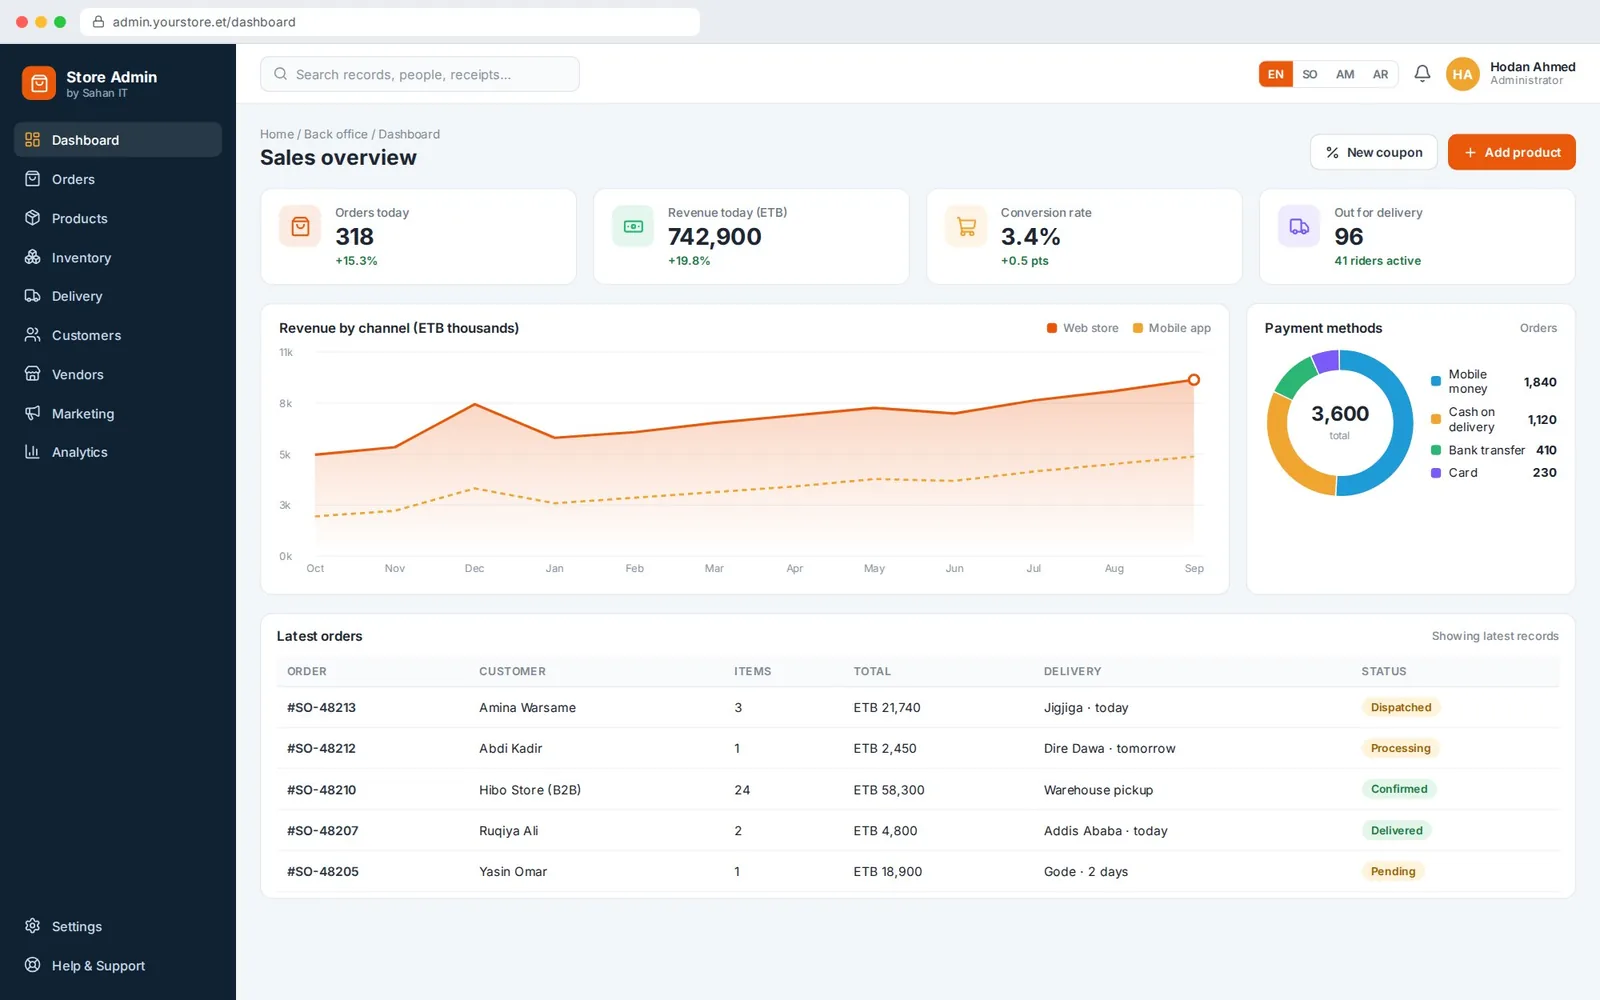The image size is (1600, 1000).
Task: Click the Sep data point on chart
Action: tap(1194, 380)
